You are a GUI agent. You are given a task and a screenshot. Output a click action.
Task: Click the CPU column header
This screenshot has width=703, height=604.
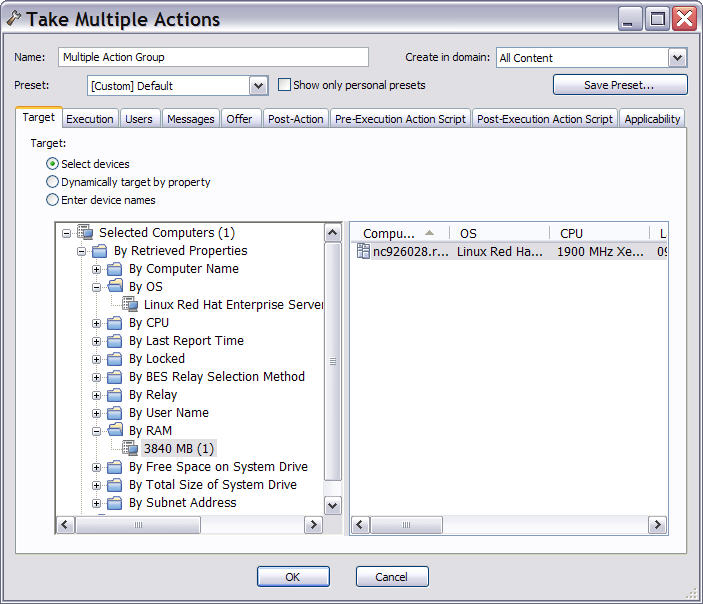coord(599,233)
